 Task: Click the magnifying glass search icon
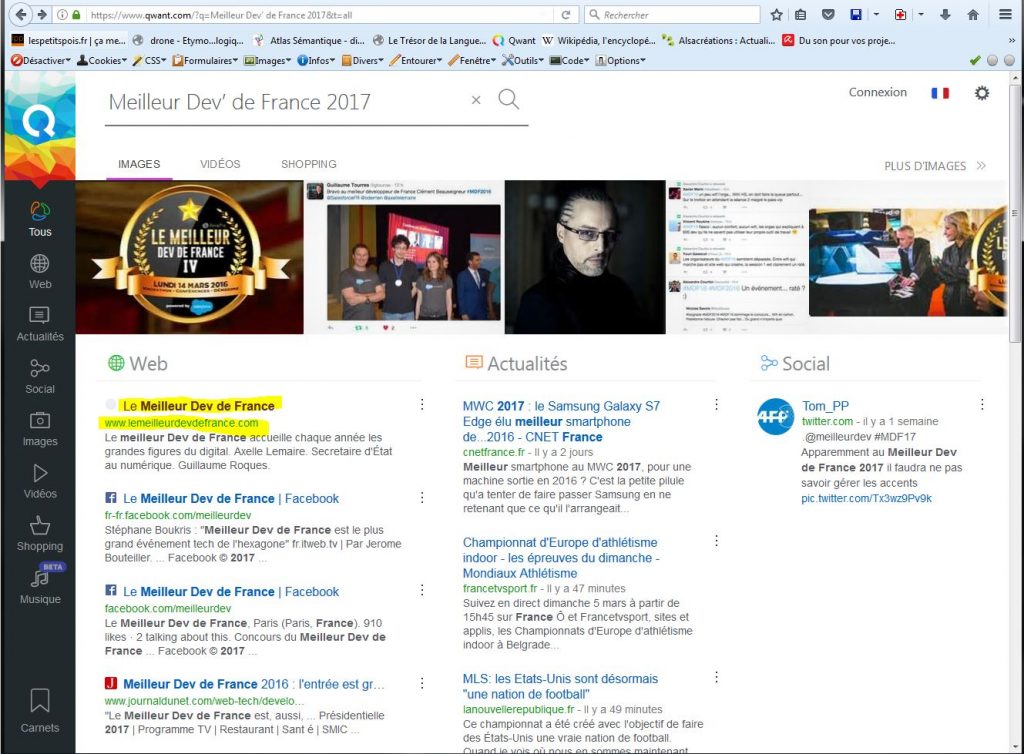(x=509, y=99)
